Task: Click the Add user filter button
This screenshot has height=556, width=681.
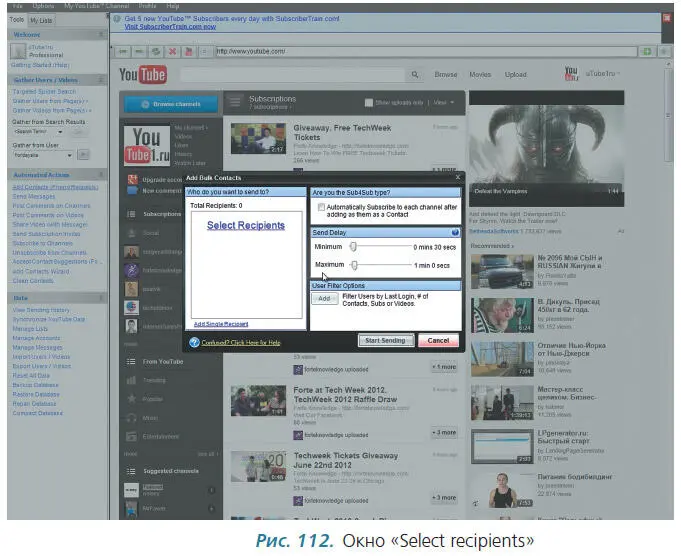Action: [324, 298]
